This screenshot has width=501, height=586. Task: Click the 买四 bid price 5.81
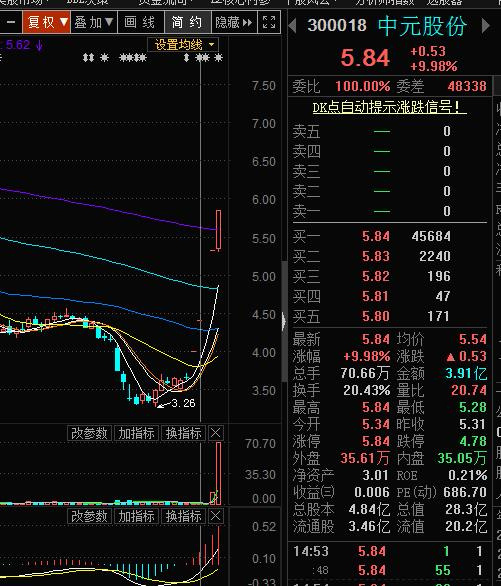(x=376, y=296)
